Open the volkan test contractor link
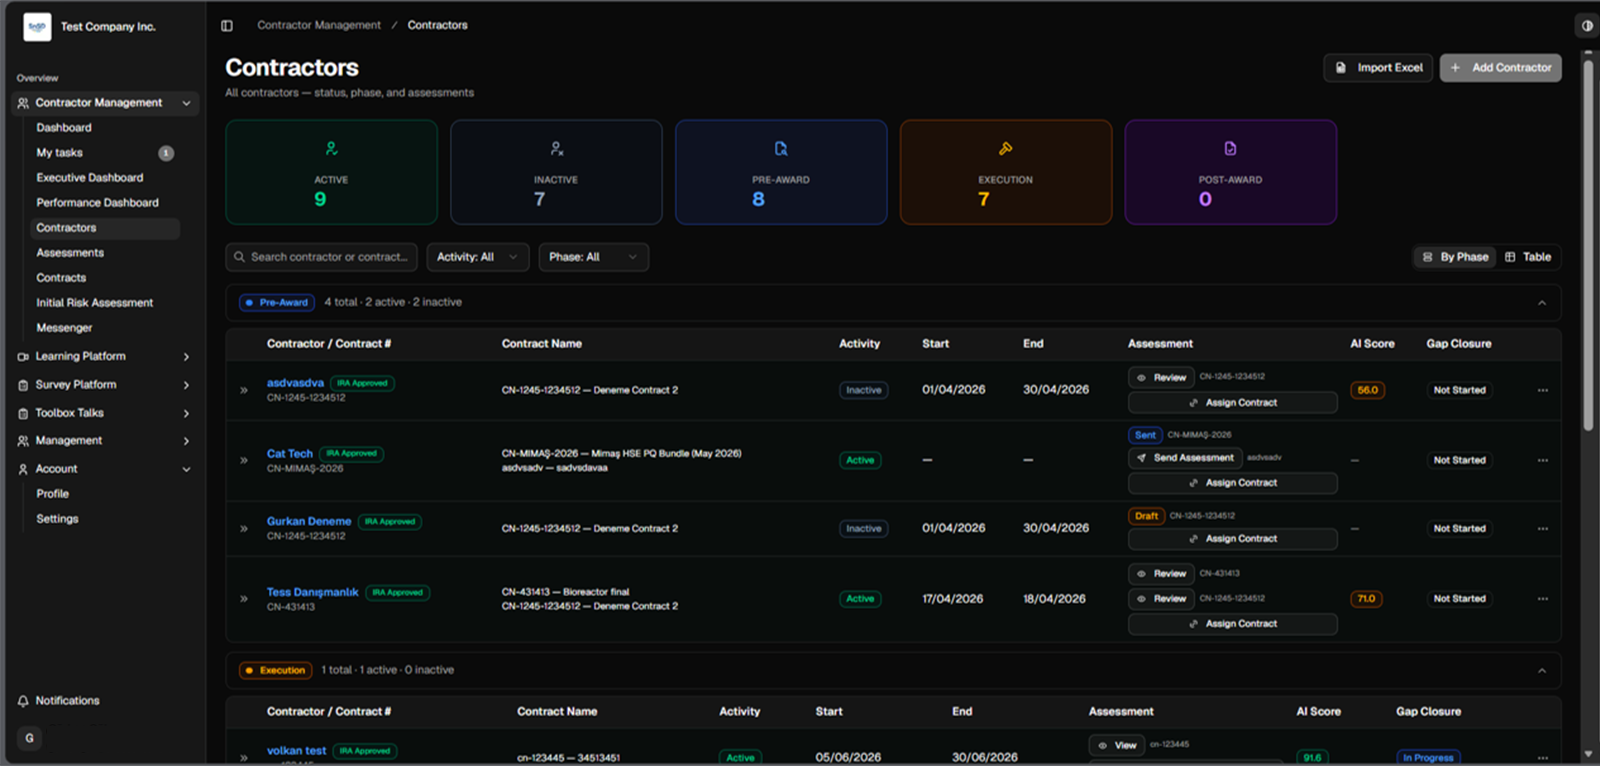Viewport: 1600px width, 766px height. (x=296, y=751)
